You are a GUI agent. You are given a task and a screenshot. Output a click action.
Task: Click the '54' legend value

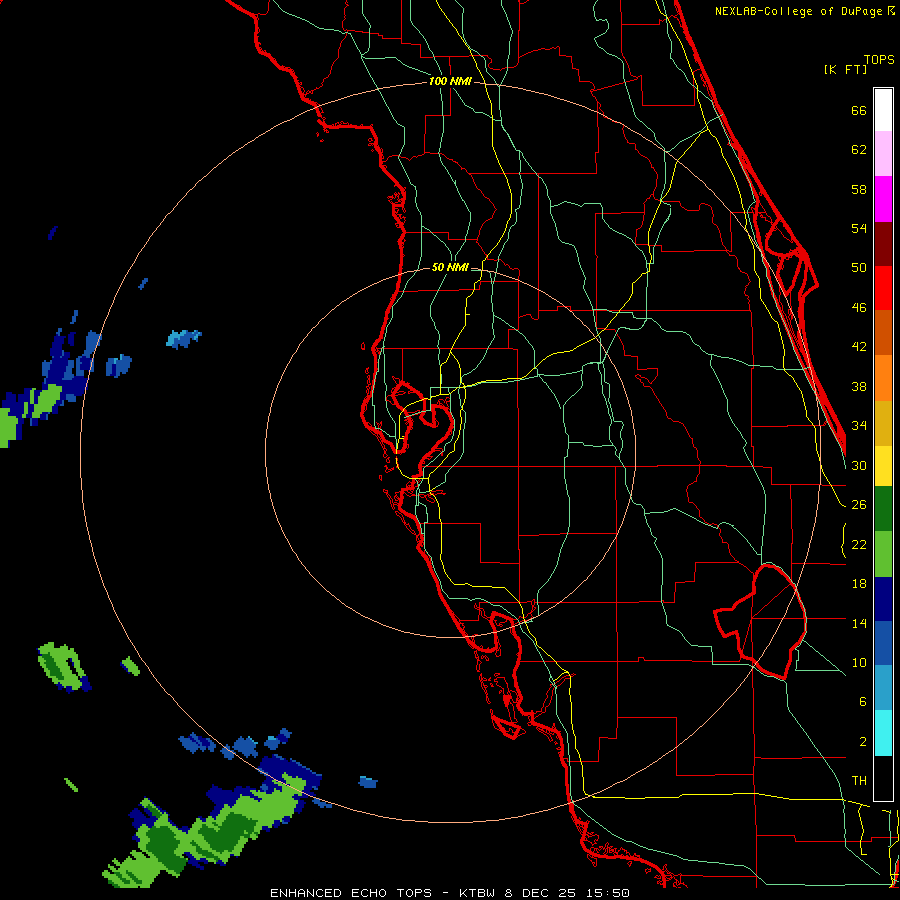point(859,228)
